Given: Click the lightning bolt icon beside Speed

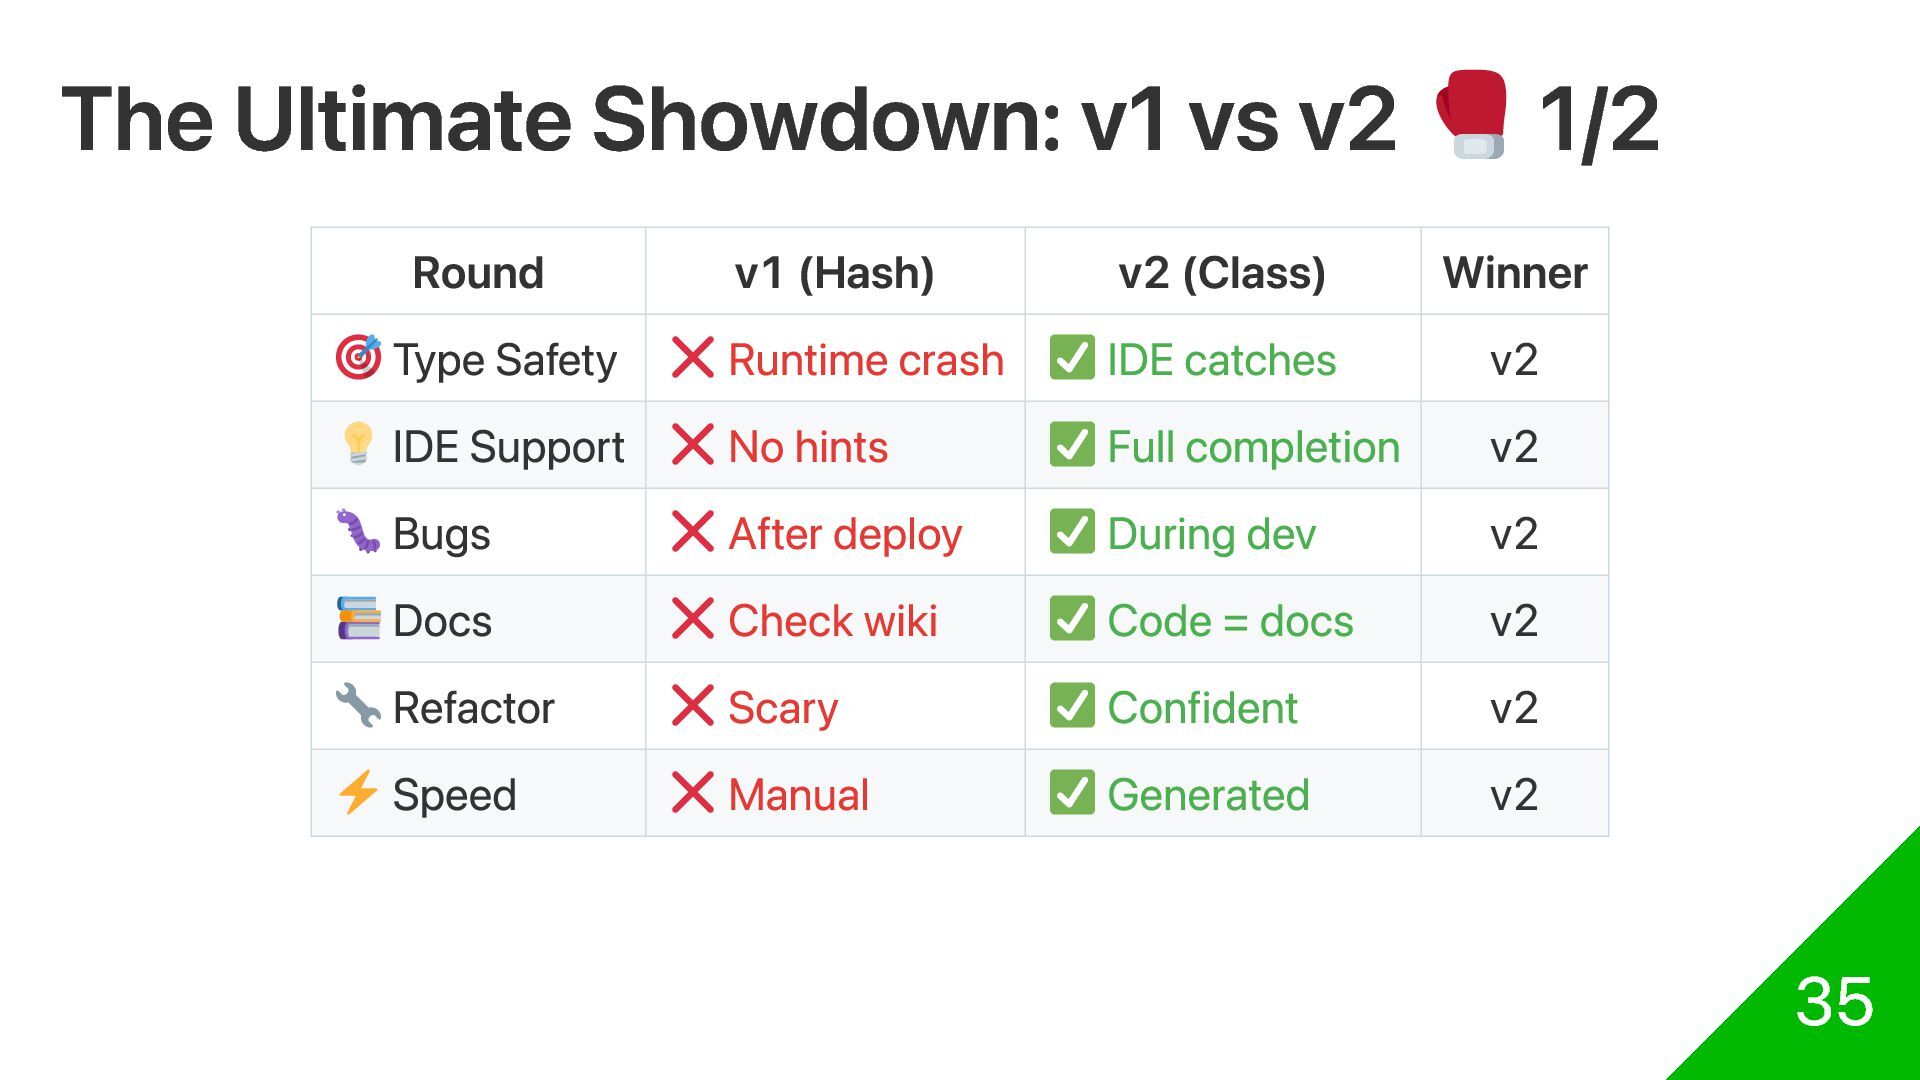Looking at the screenshot, I should 358,792.
